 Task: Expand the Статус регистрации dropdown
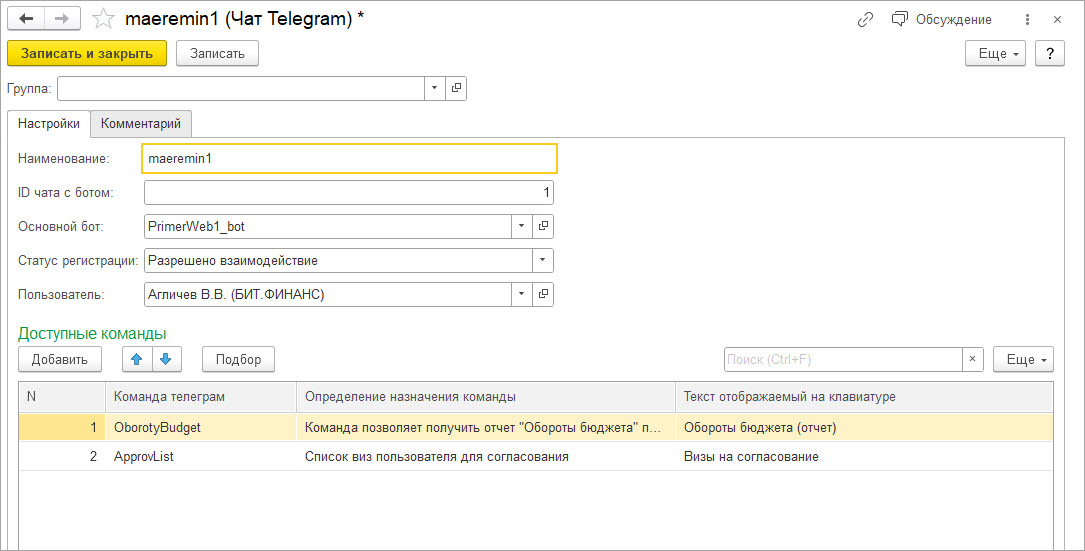(x=542, y=261)
